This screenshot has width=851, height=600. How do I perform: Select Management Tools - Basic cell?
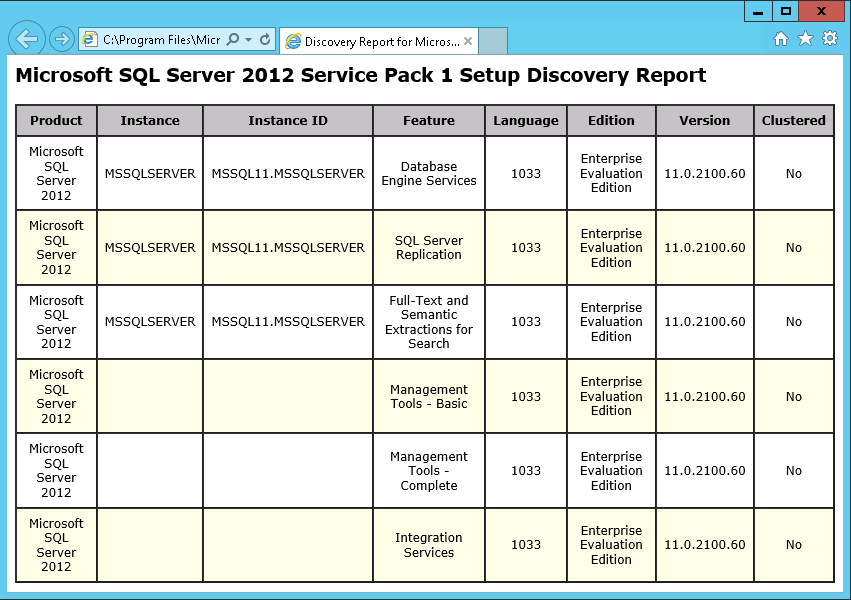coord(429,397)
